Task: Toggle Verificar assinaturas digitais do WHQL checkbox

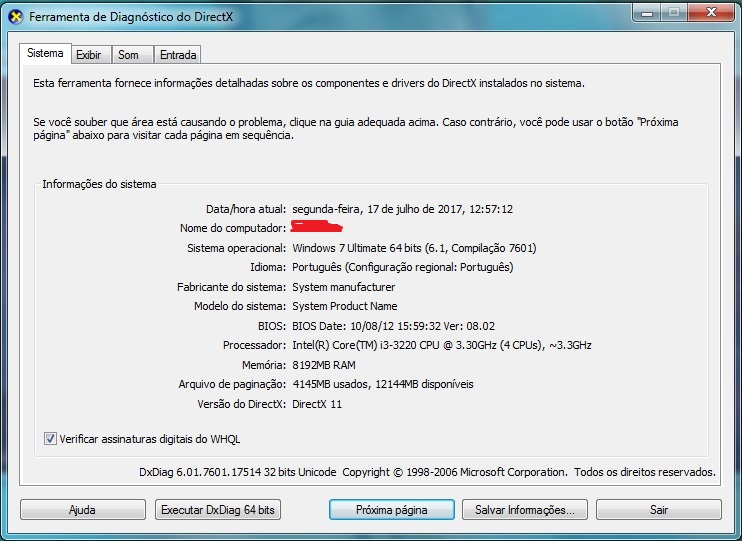Action: pos(51,439)
